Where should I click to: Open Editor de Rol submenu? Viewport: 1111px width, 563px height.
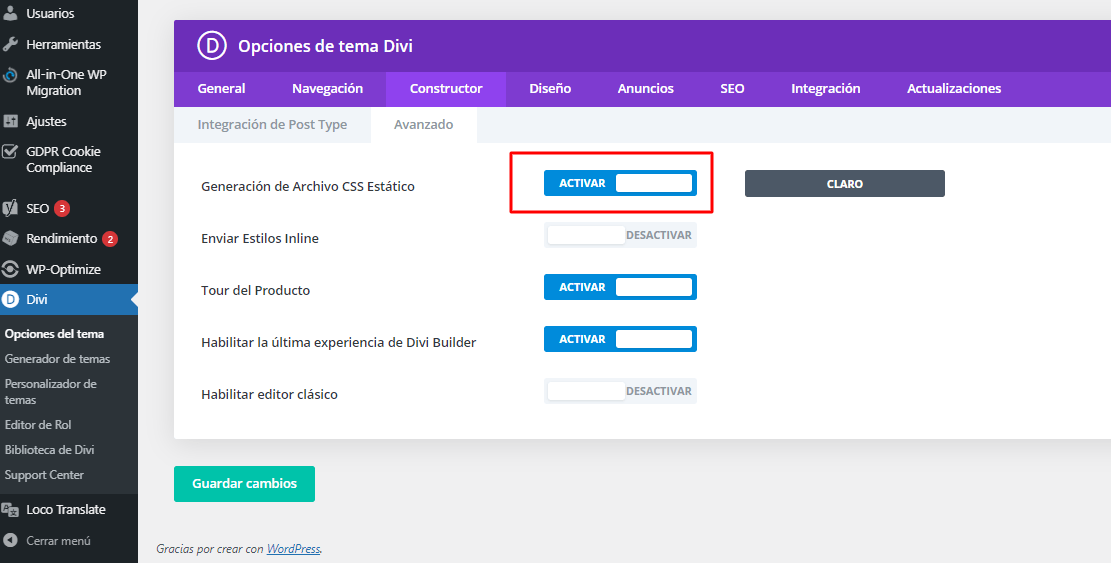[38, 425]
